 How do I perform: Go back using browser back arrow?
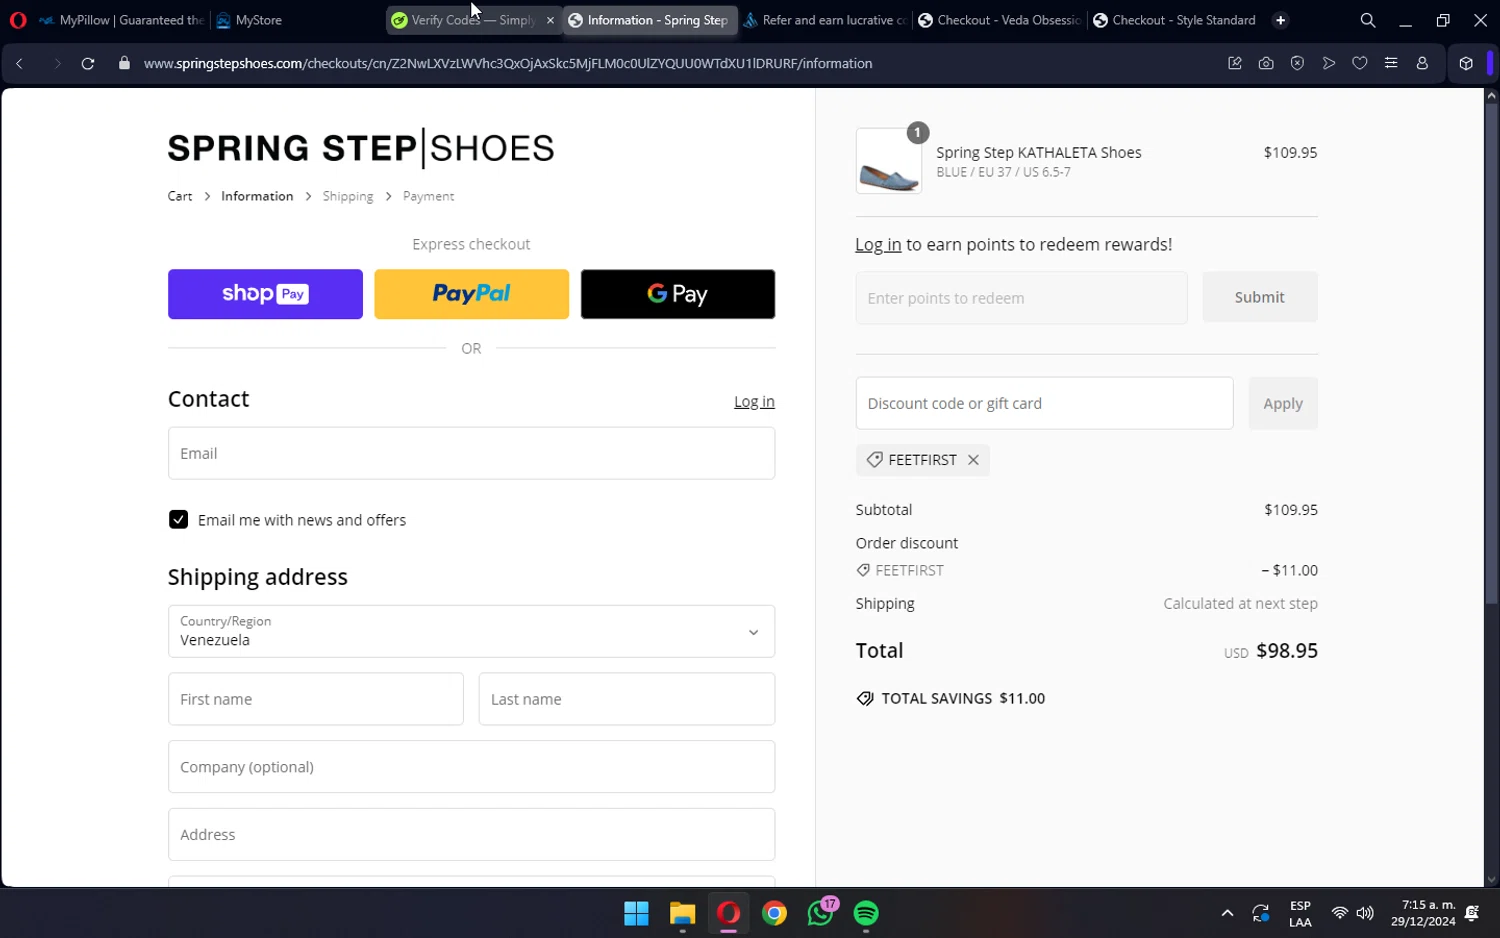tap(19, 63)
